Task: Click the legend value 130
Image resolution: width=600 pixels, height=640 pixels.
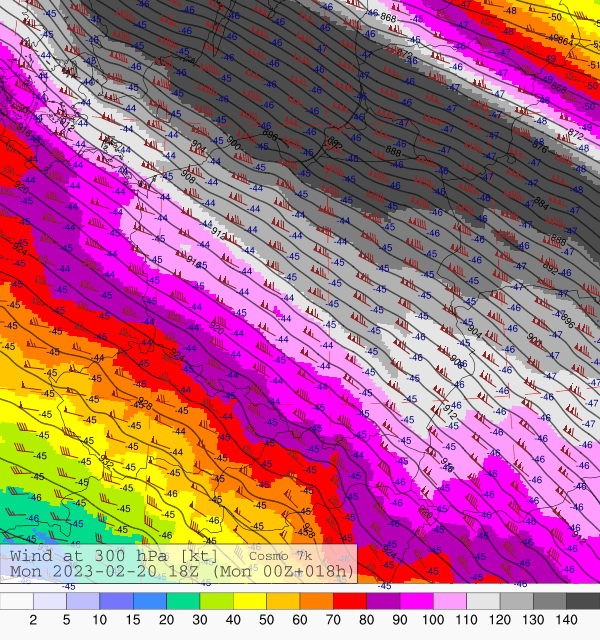Action: 533,620
